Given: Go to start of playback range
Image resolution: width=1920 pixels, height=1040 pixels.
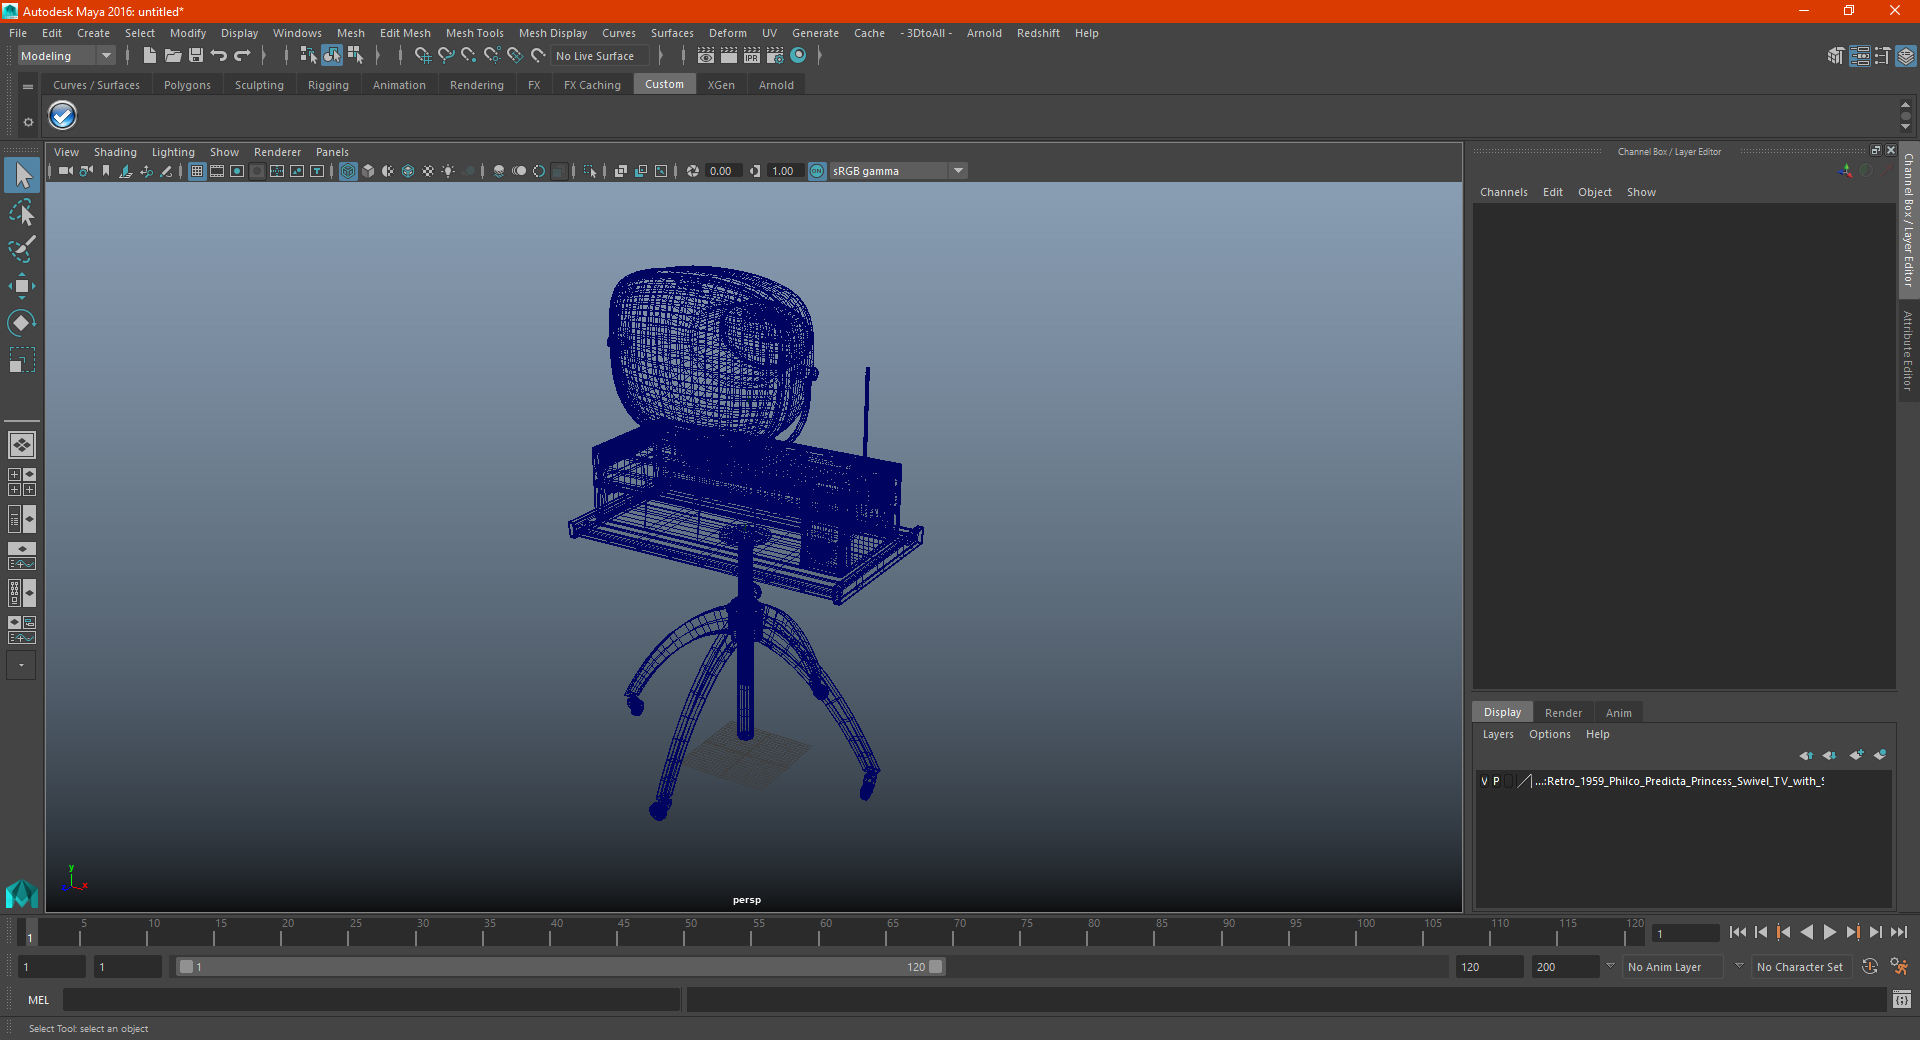Looking at the screenshot, I should 1738,932.
